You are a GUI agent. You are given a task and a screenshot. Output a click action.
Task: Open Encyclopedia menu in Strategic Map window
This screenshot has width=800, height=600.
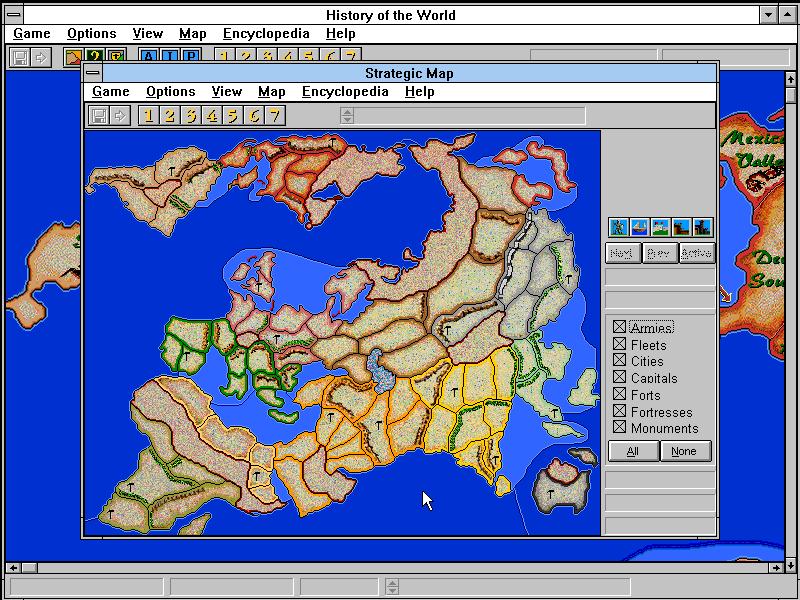345,92
